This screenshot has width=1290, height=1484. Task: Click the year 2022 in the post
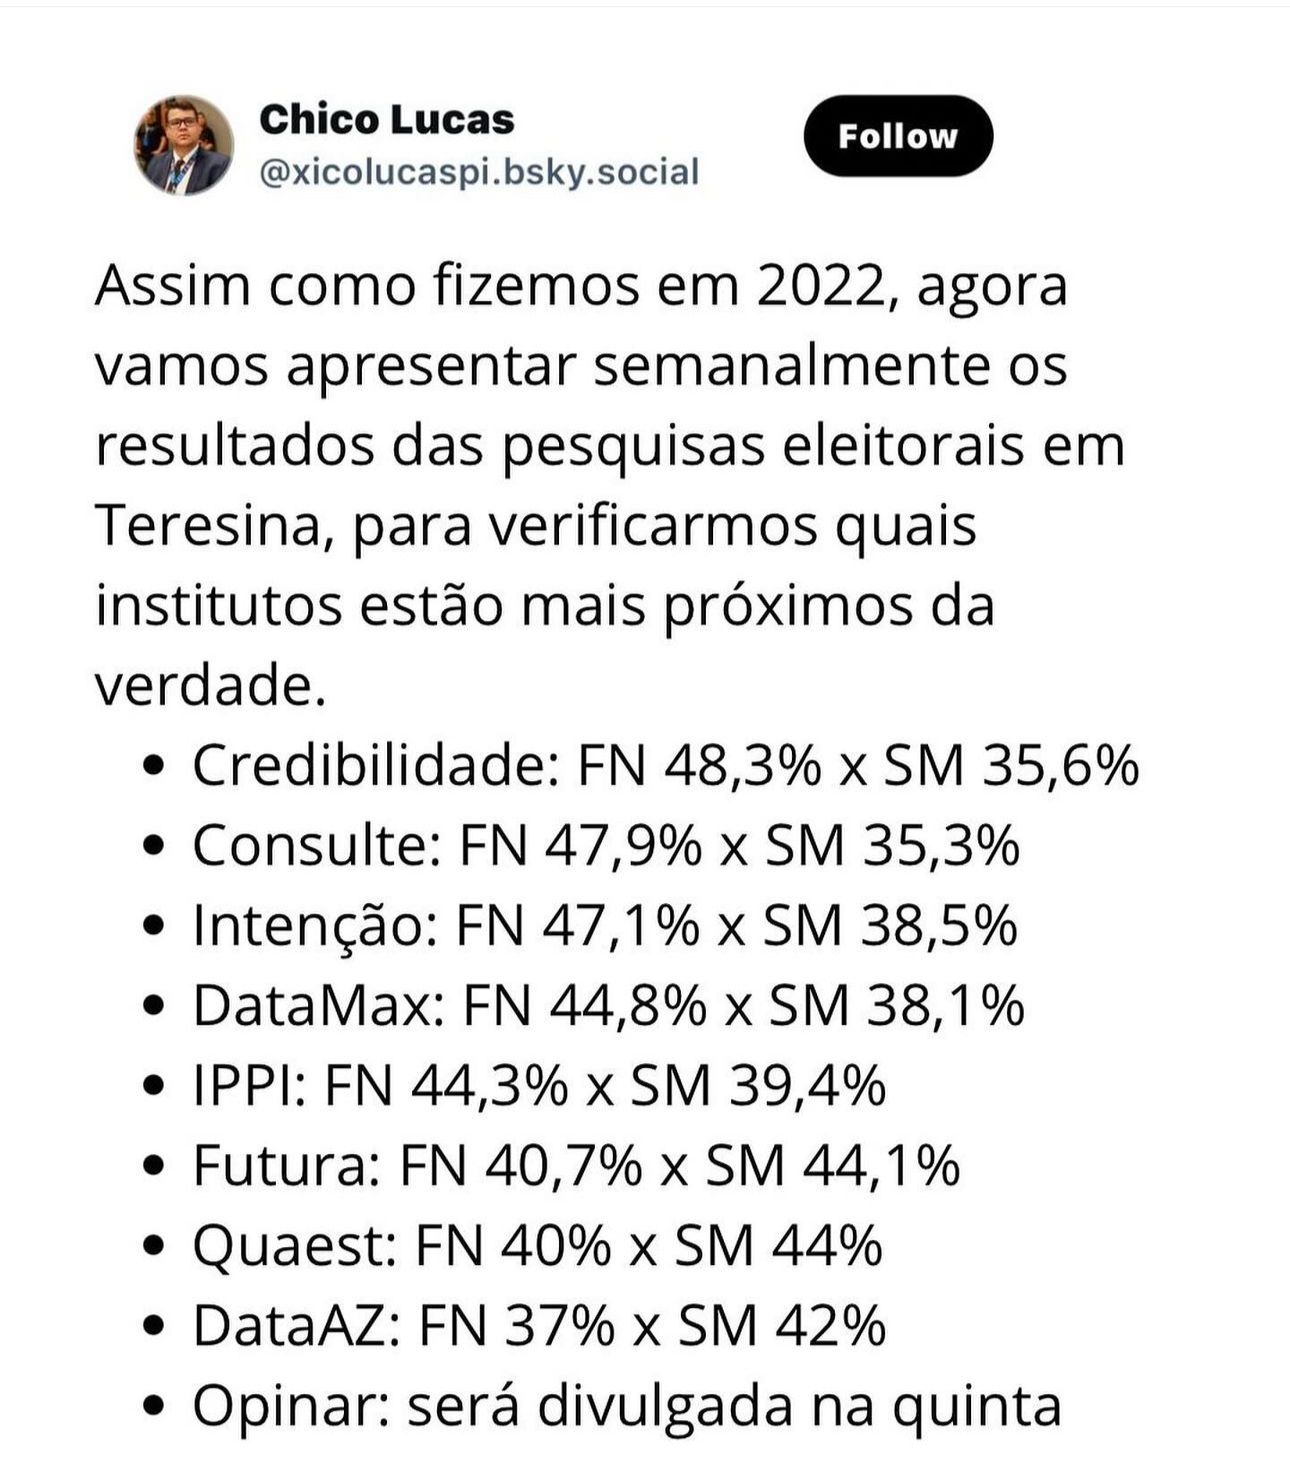pos(822,286)
